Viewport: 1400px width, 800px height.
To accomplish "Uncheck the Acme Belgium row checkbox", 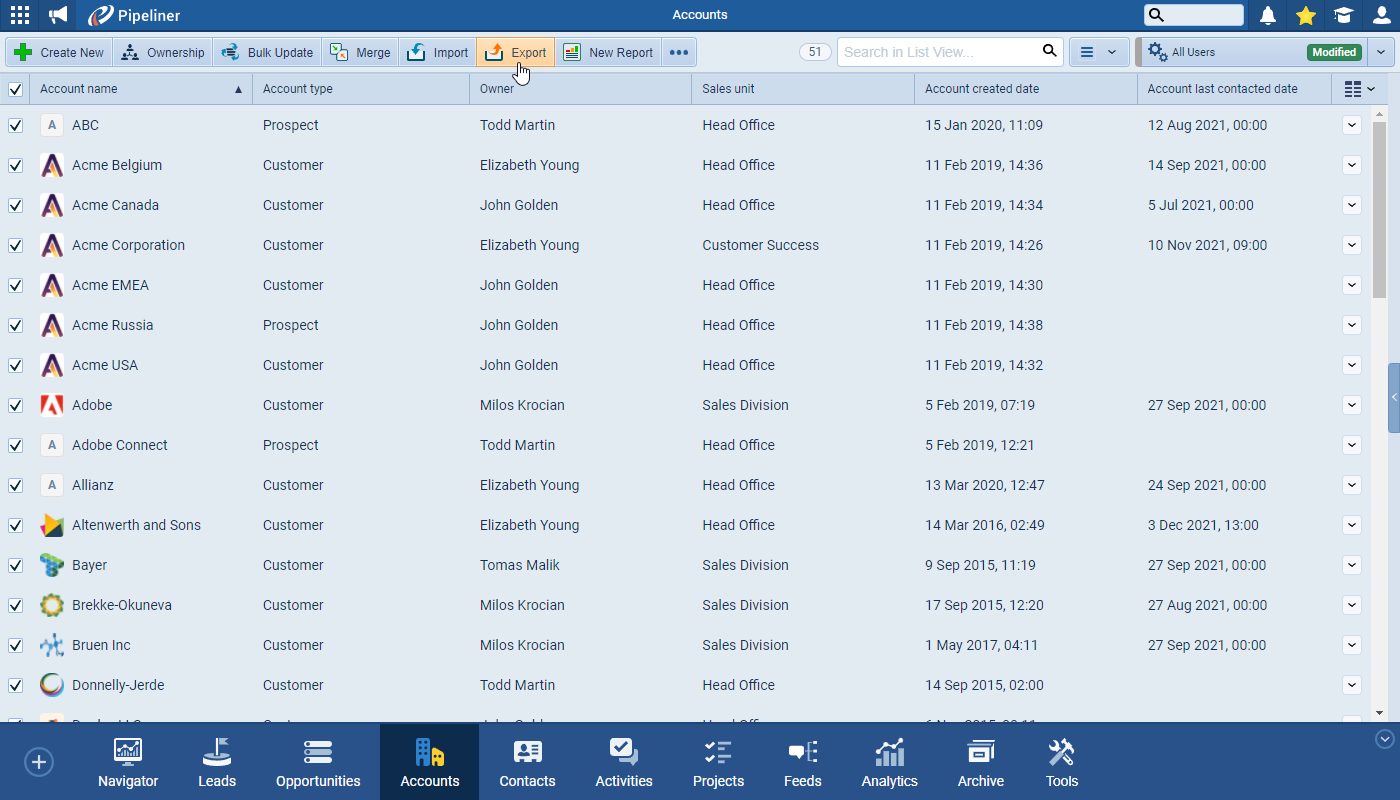I will click(x=15, y=165).
